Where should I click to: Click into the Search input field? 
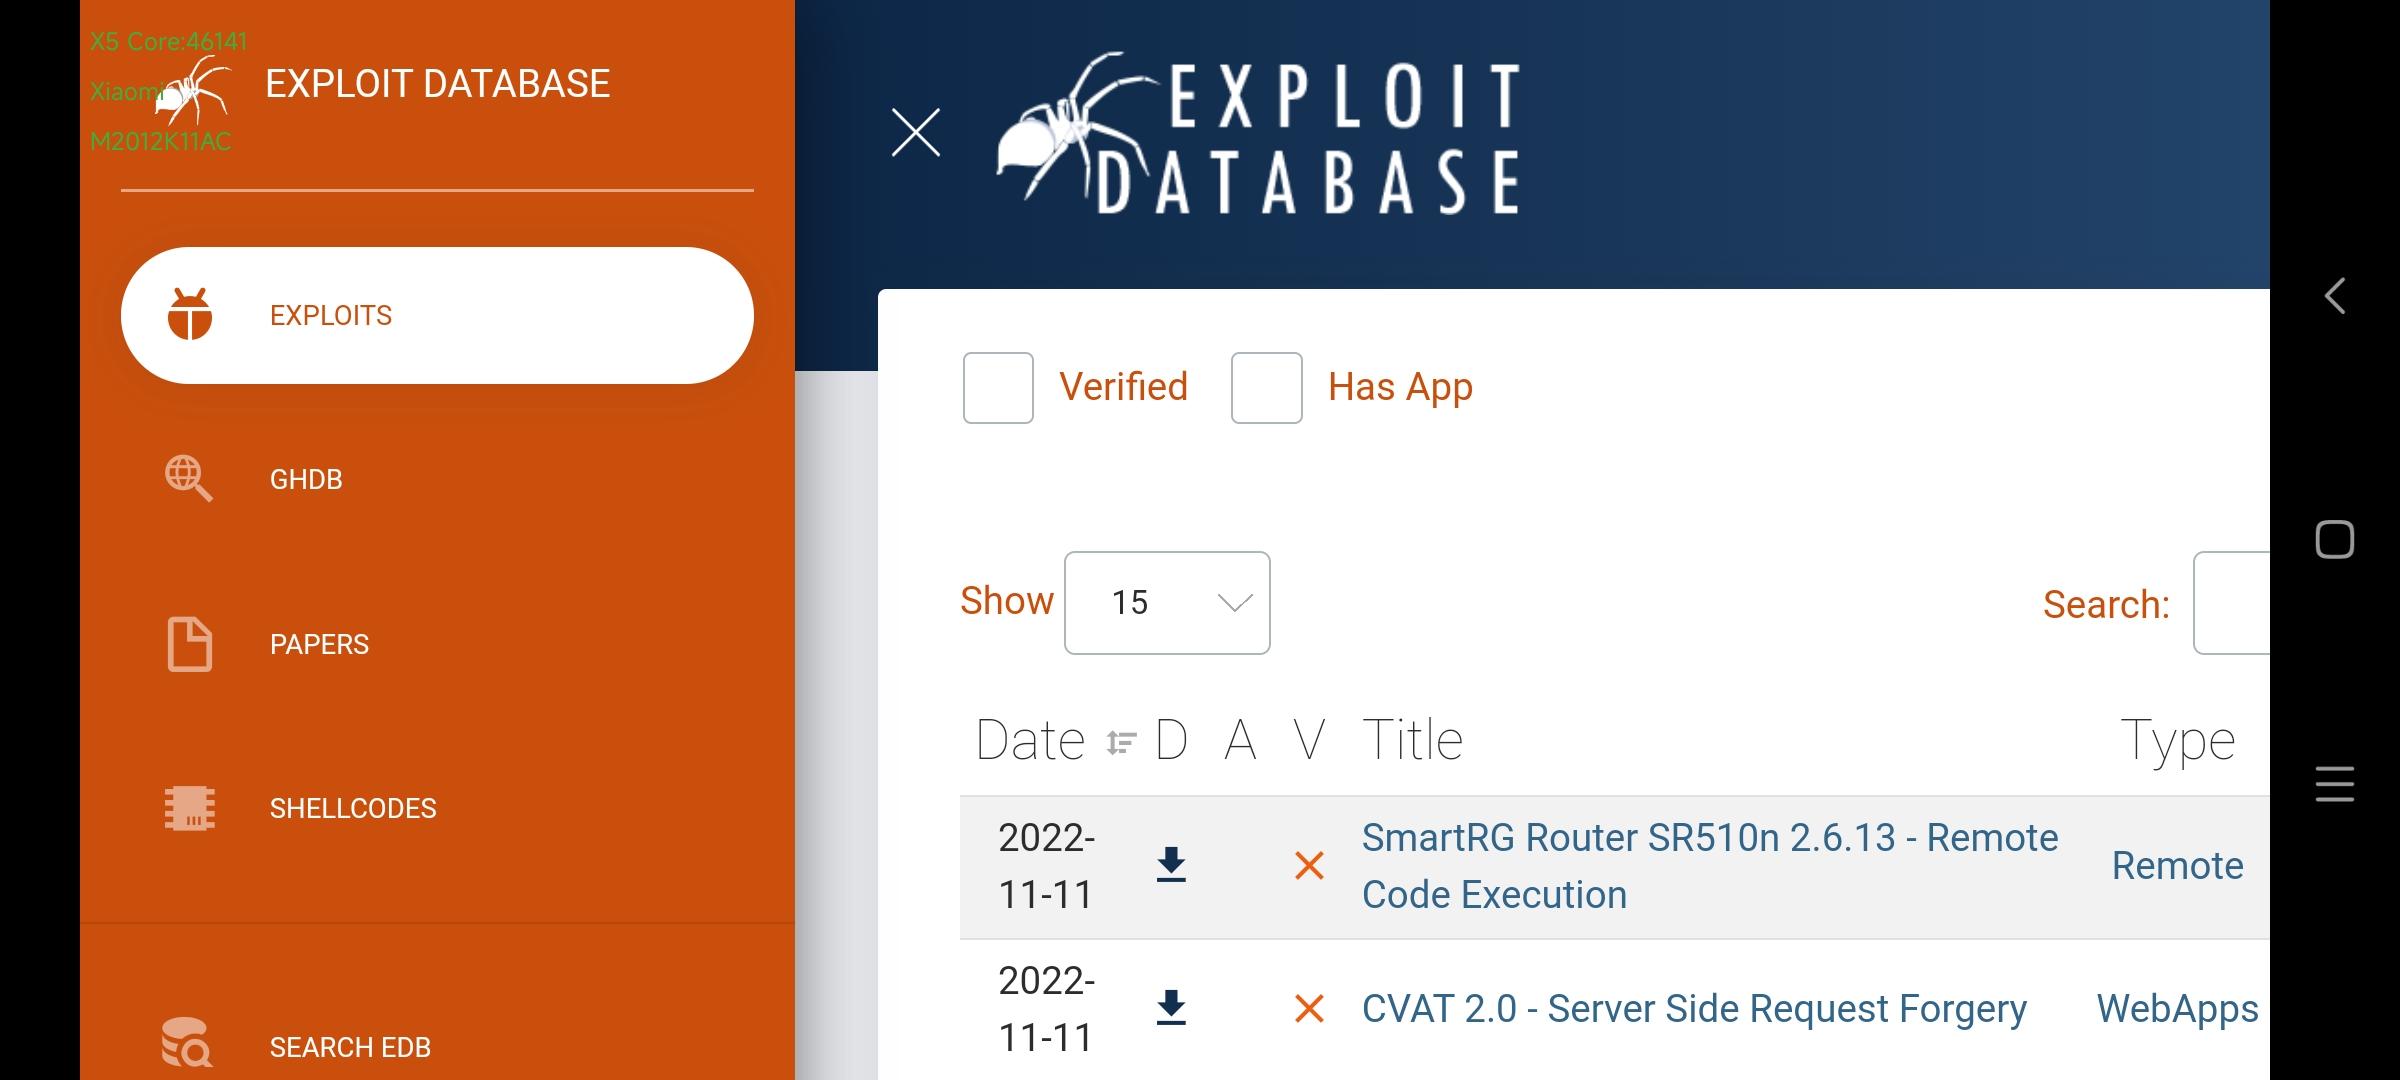[x=2231, y=603]
